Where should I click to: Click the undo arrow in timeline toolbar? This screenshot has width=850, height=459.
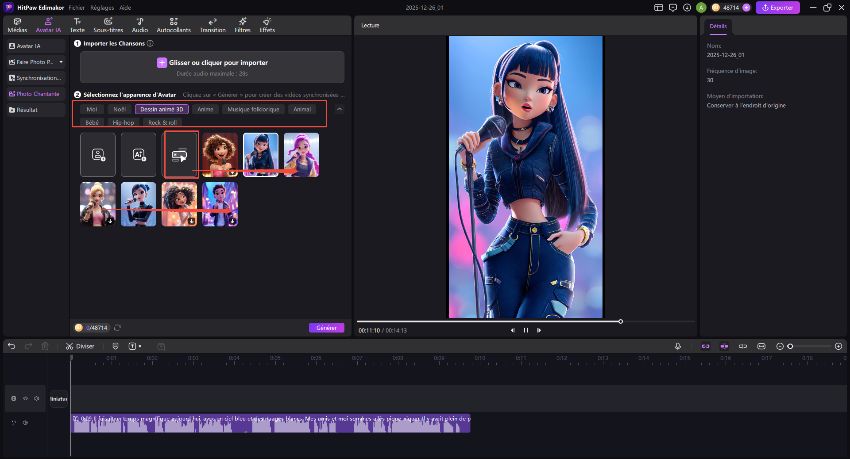click(12, 346)
